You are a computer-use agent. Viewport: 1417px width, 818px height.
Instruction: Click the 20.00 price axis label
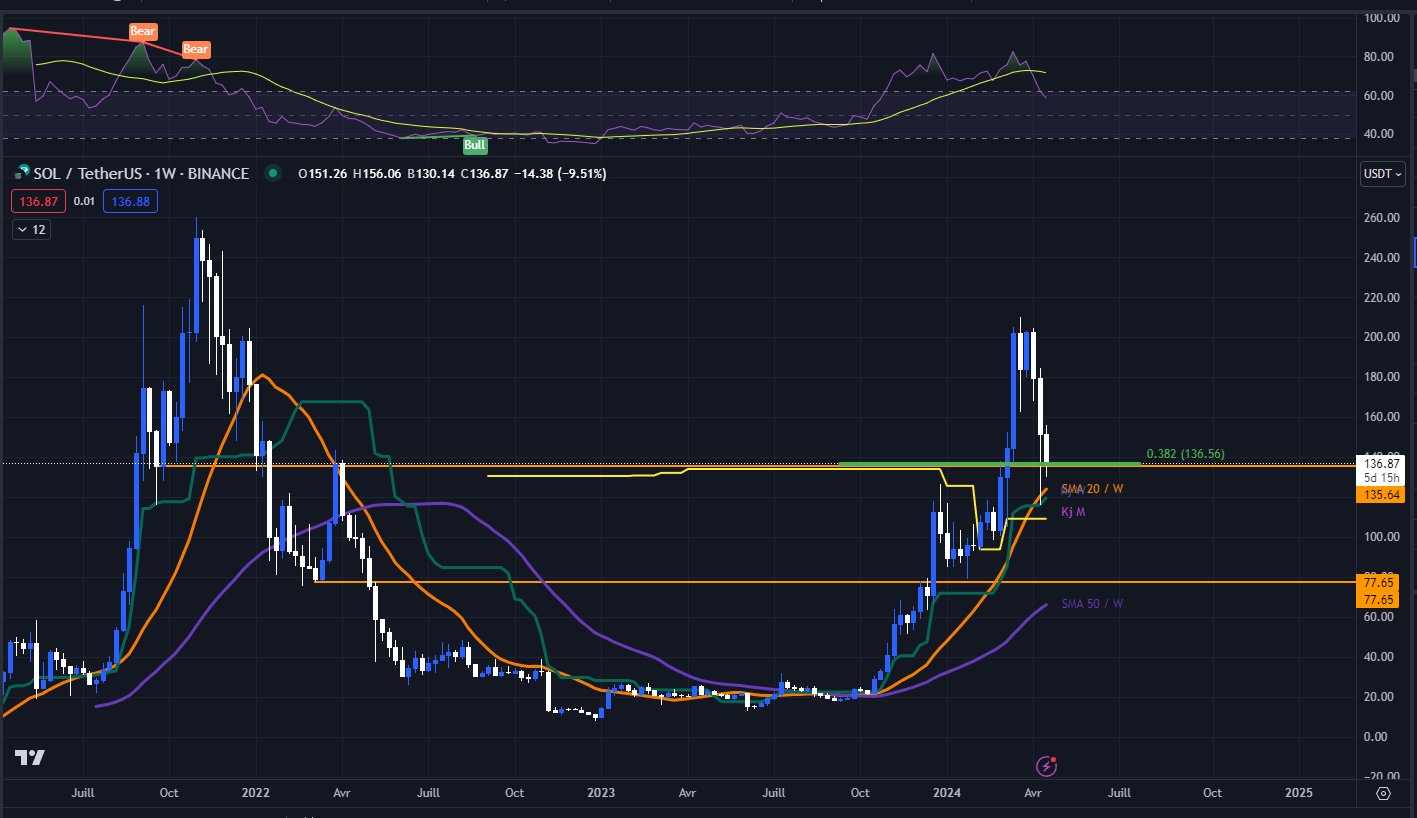point(1380,697)
